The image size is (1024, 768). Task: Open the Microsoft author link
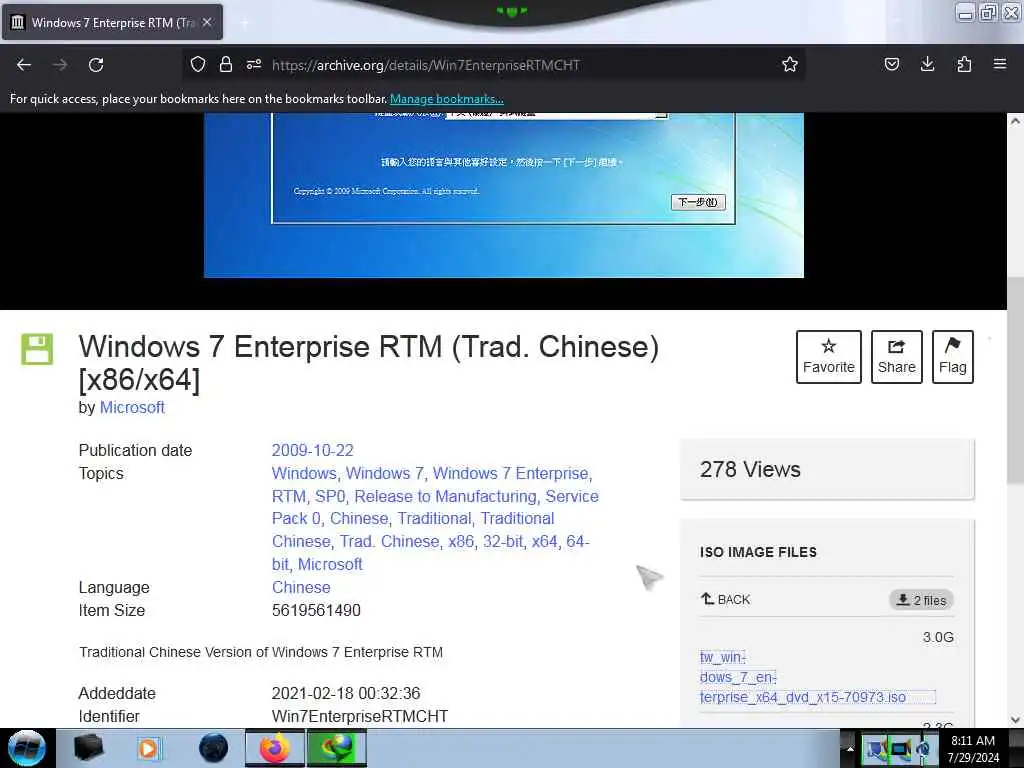pos(132,408)
